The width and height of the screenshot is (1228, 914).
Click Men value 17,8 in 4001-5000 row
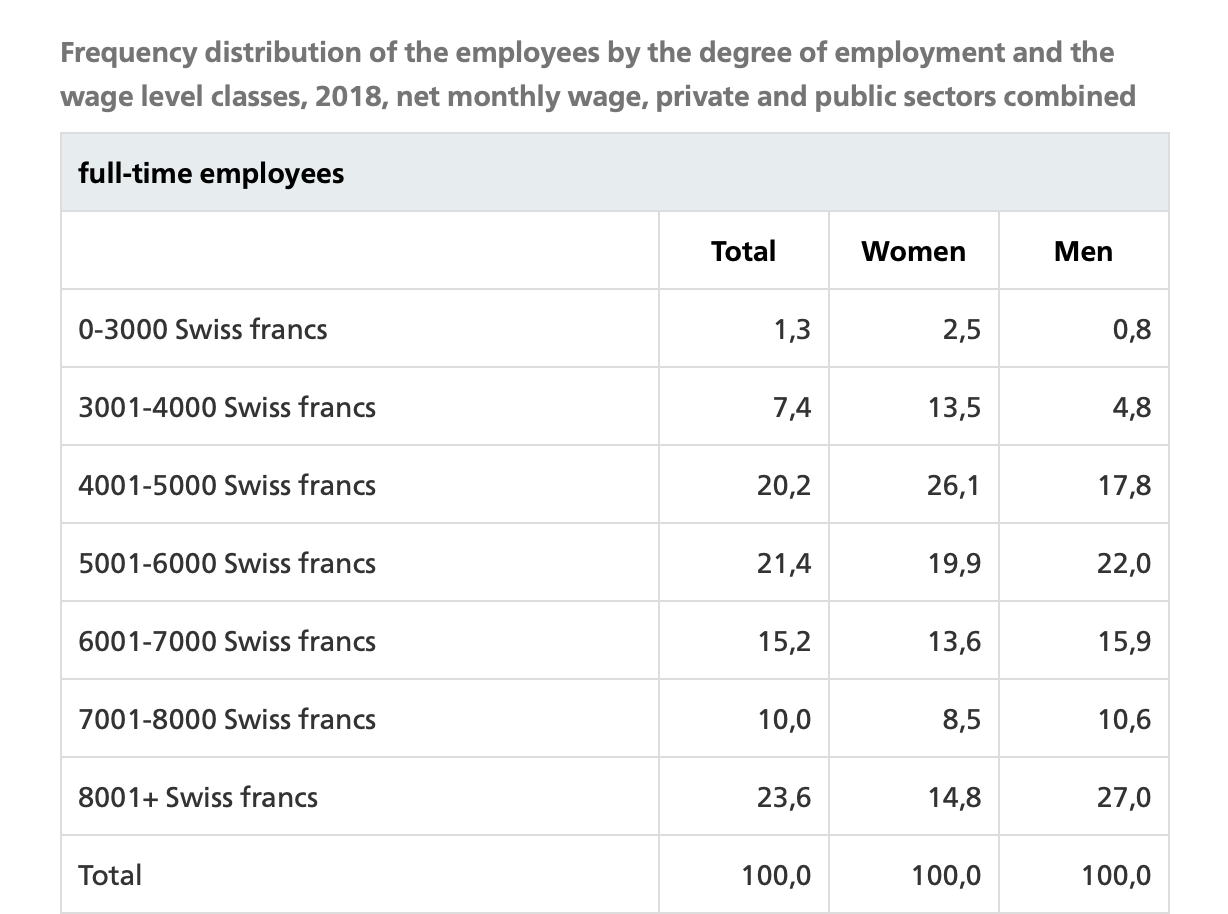tap(1125, 485)
